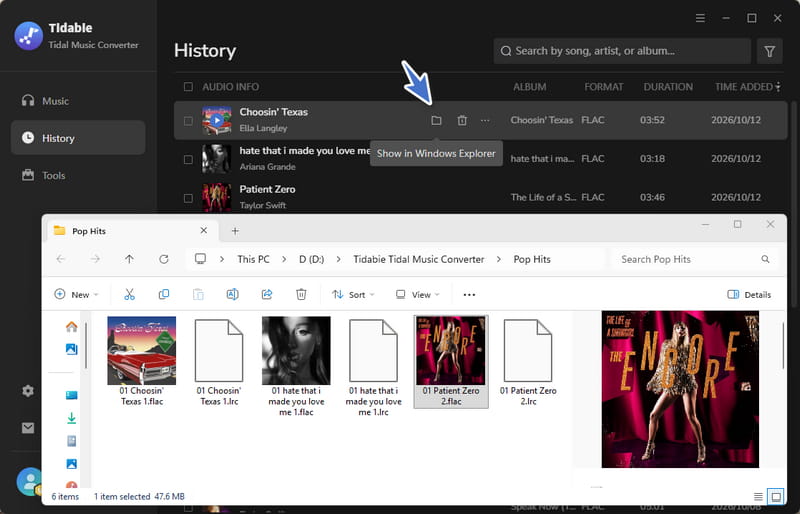Open the View dropdown in Explorer
This screenshot has width=800, height=514.
point(417,295)
